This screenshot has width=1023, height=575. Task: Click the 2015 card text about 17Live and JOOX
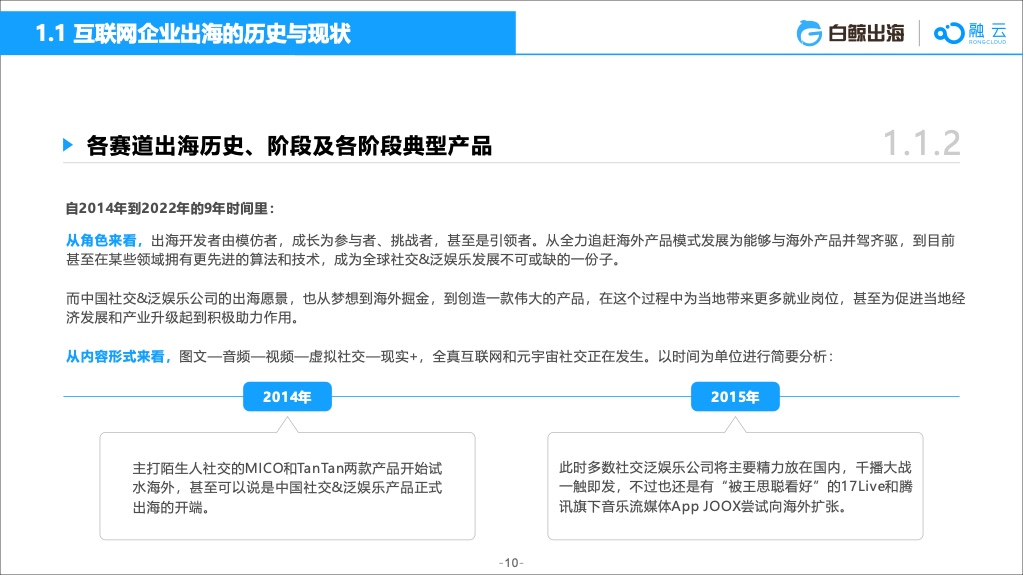[735, 487]
